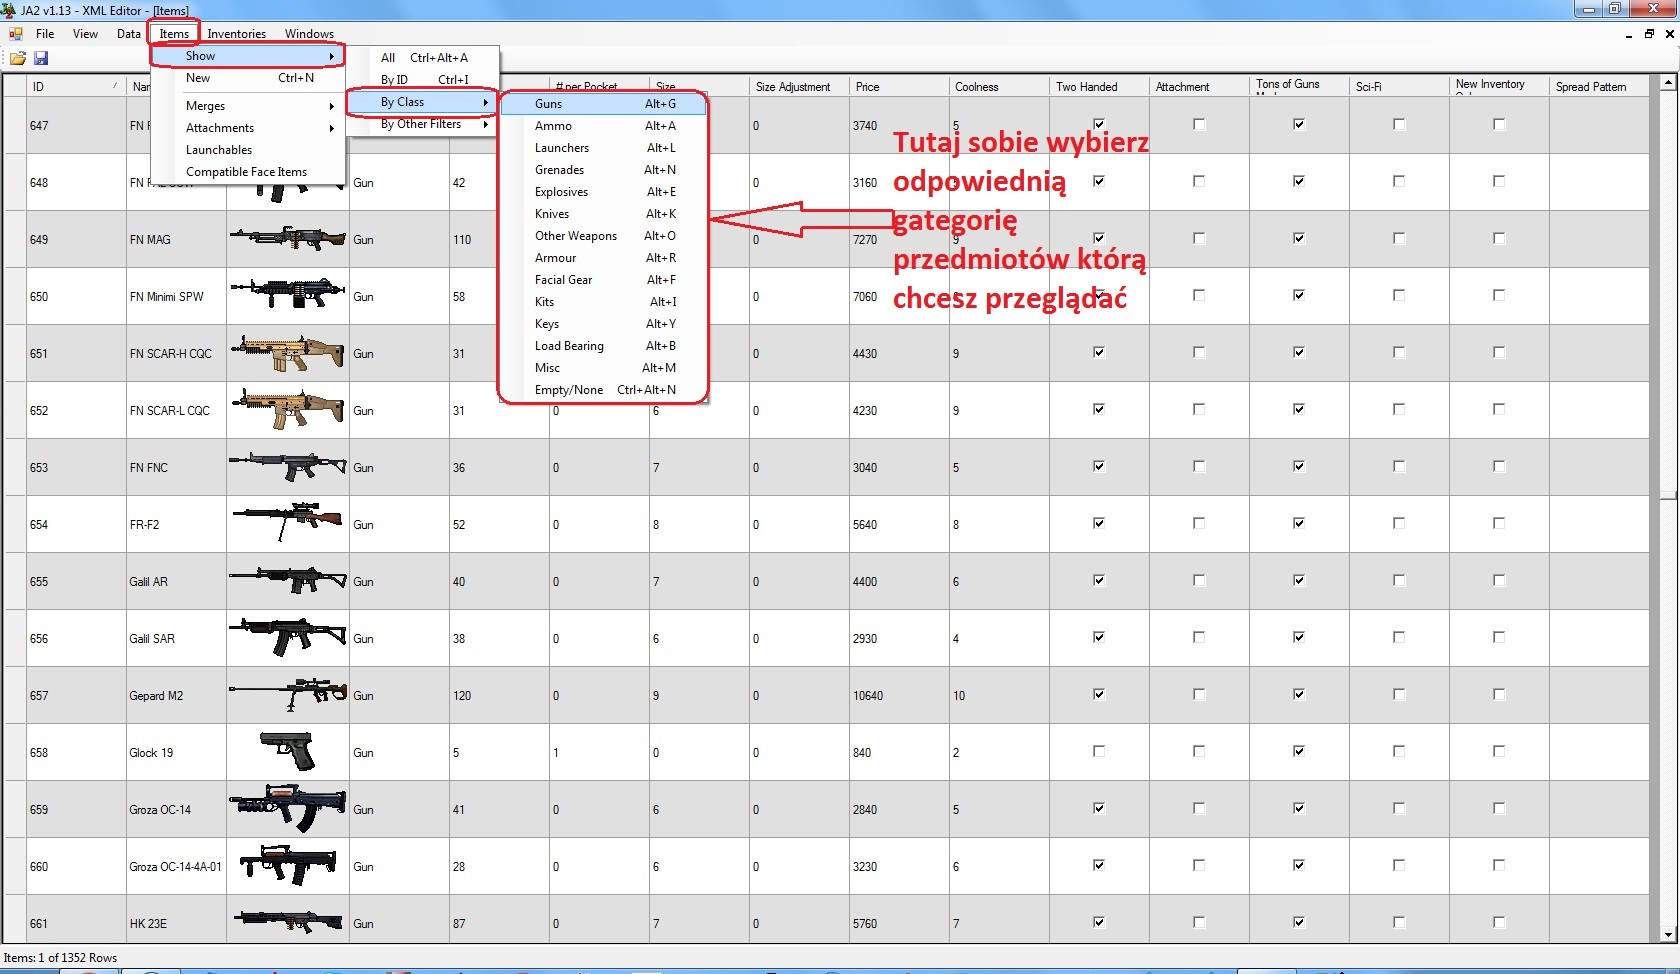Click the Groza OC-14 weapon image

tap(288, 808)
